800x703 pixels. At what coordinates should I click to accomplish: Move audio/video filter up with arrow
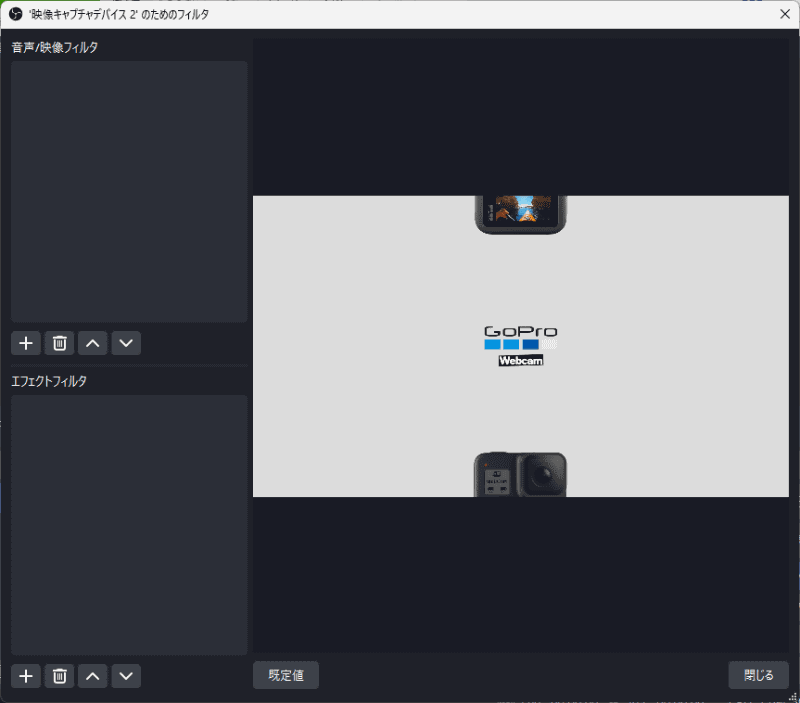(92, 343)
